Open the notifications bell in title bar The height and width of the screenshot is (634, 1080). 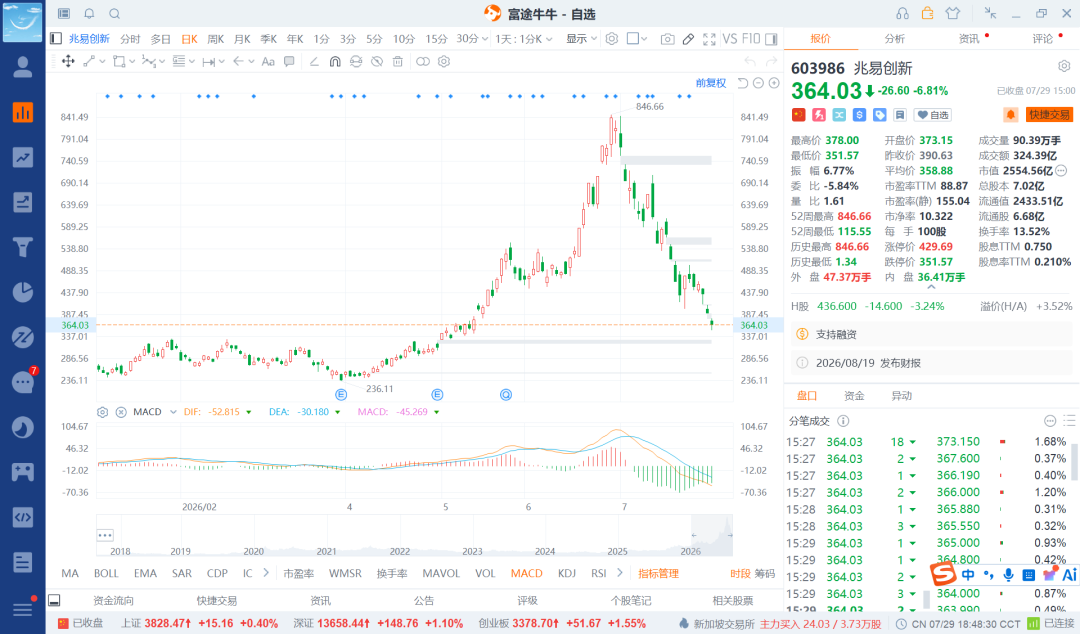[90, 13]
